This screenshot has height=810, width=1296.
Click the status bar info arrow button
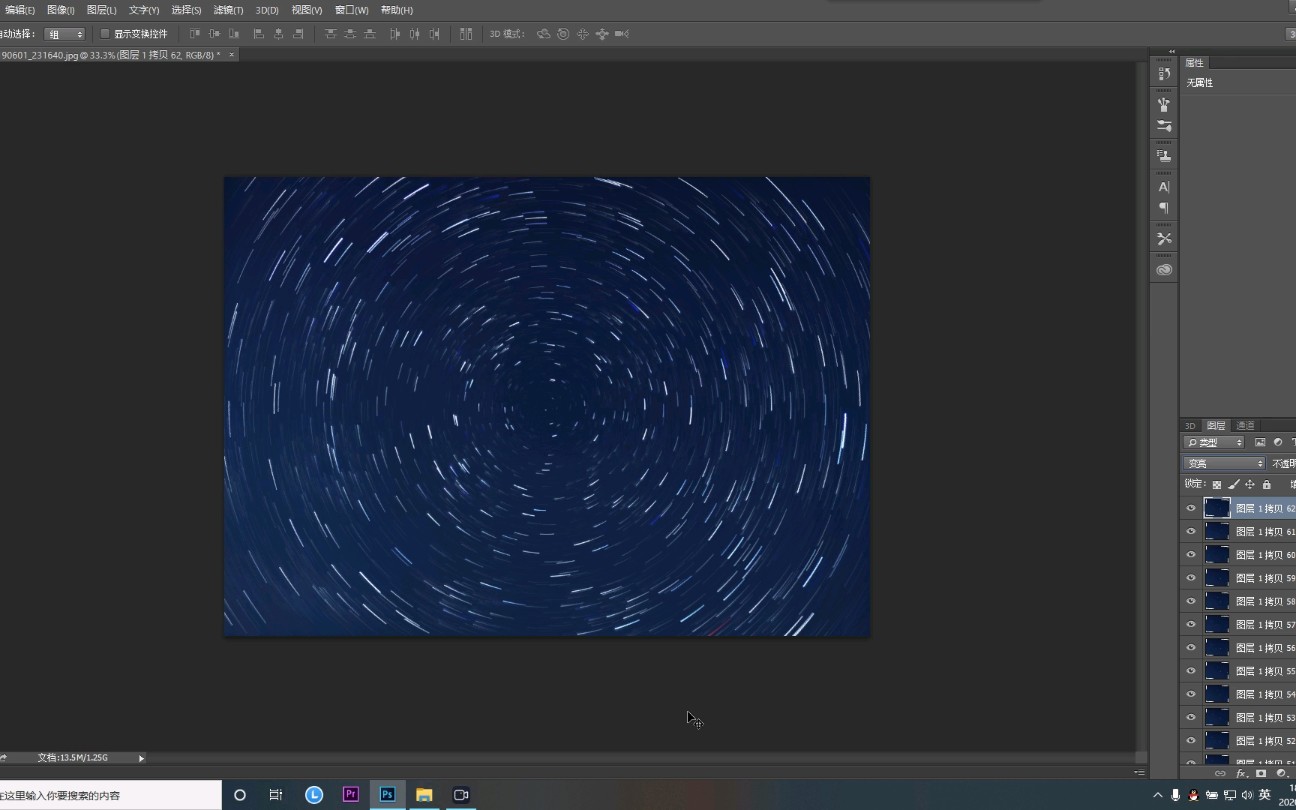(141, 758)
